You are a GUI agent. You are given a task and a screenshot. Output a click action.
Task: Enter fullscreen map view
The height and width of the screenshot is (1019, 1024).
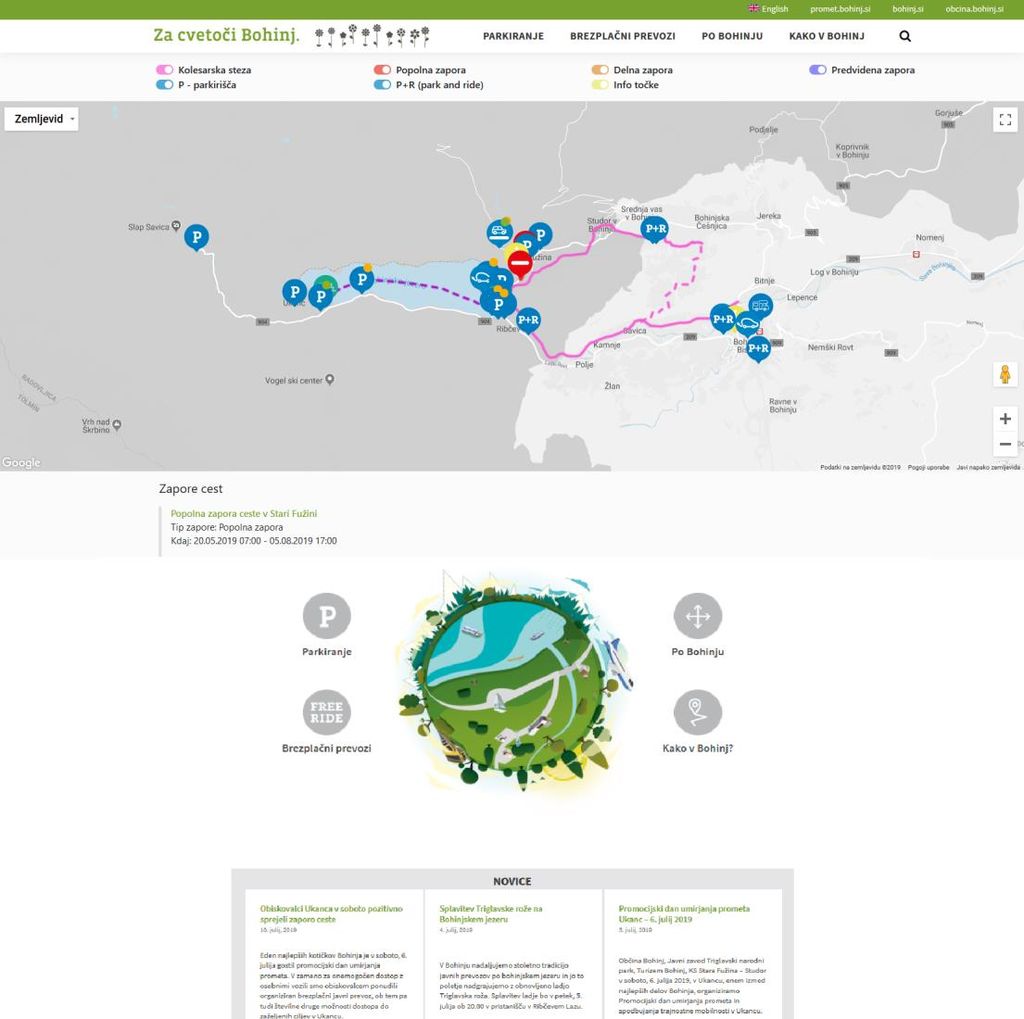[x=1005, y=119]
